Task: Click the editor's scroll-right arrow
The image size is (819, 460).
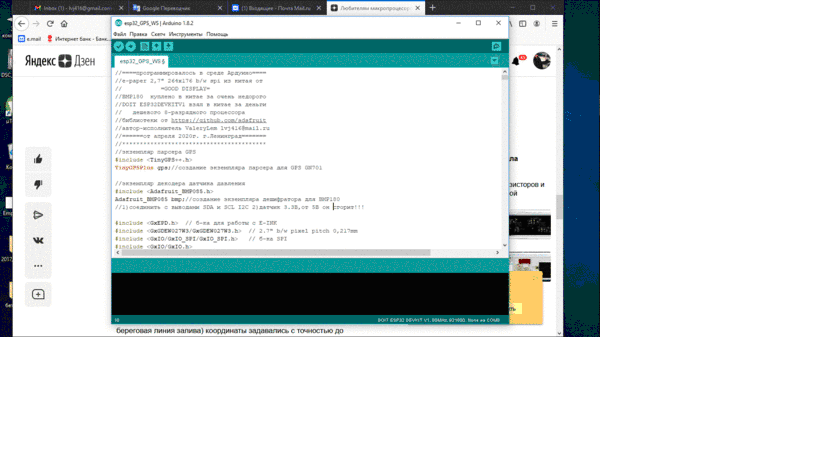Action: click(497, 252)
